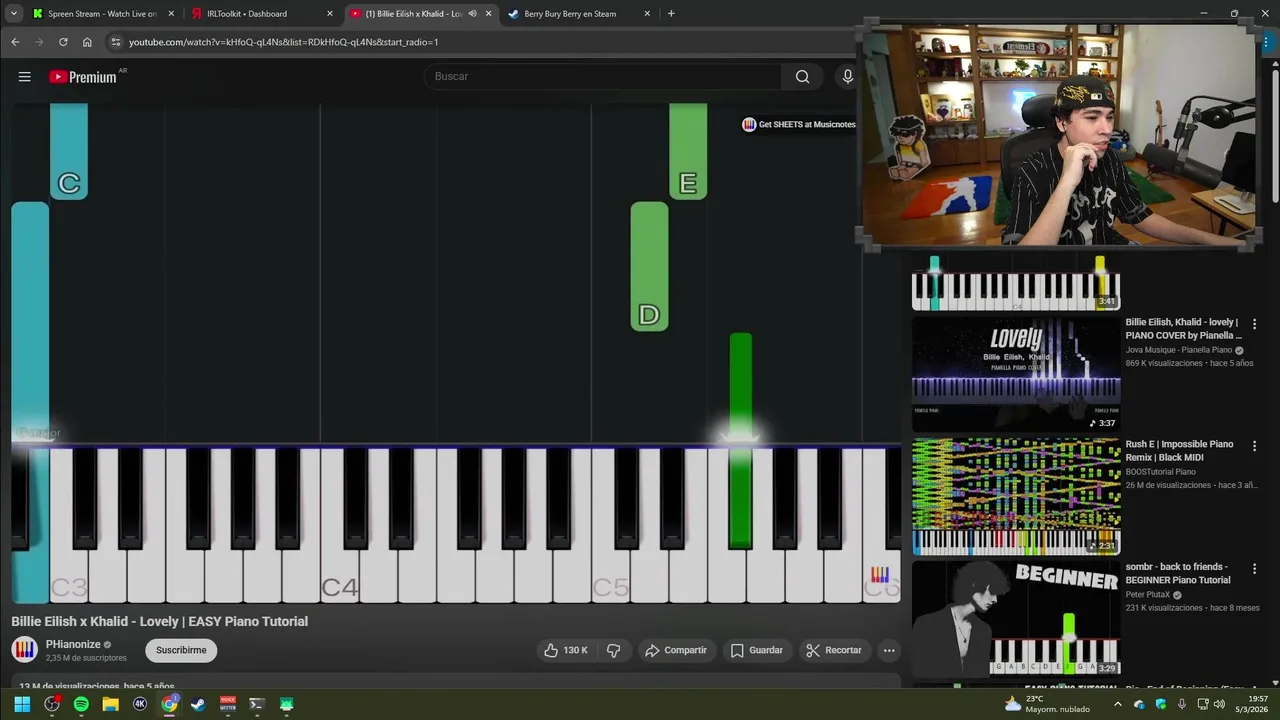Close the Spreen Stream tab

[x=171, y=14]
